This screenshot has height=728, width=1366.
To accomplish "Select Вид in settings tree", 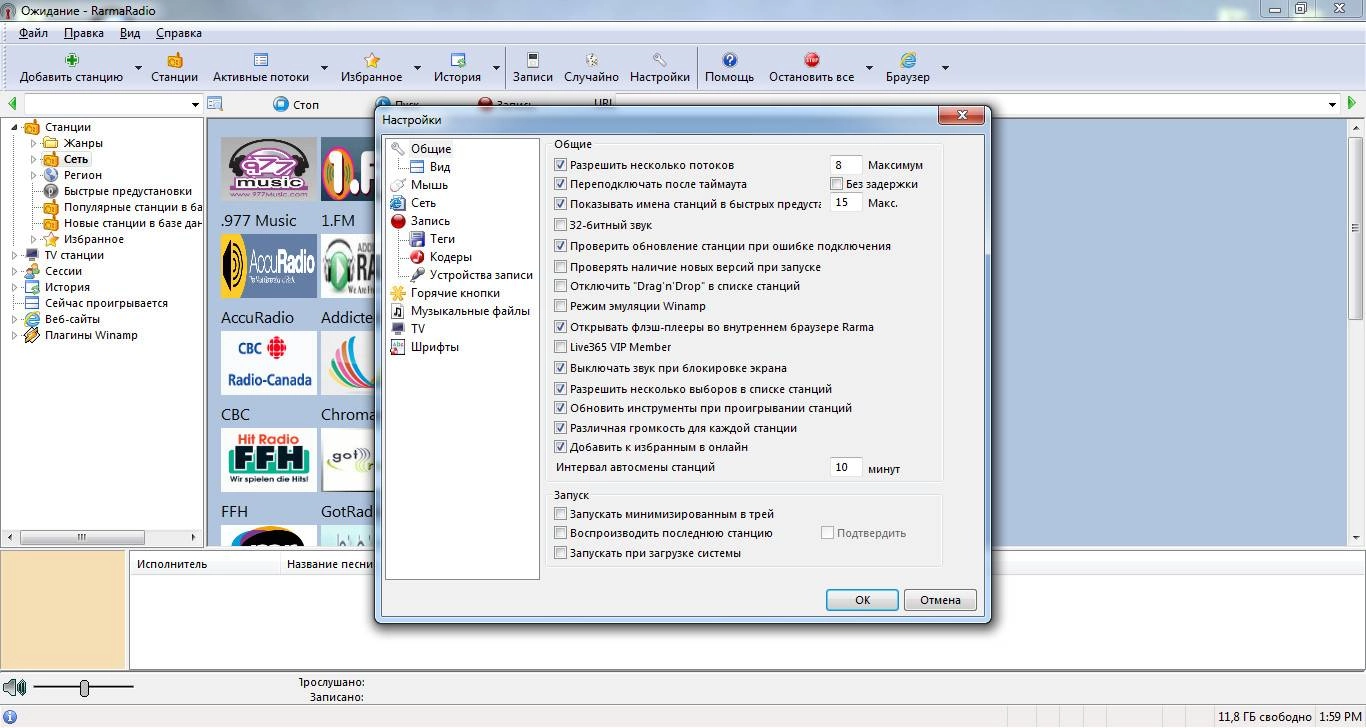I will point(440,167).
